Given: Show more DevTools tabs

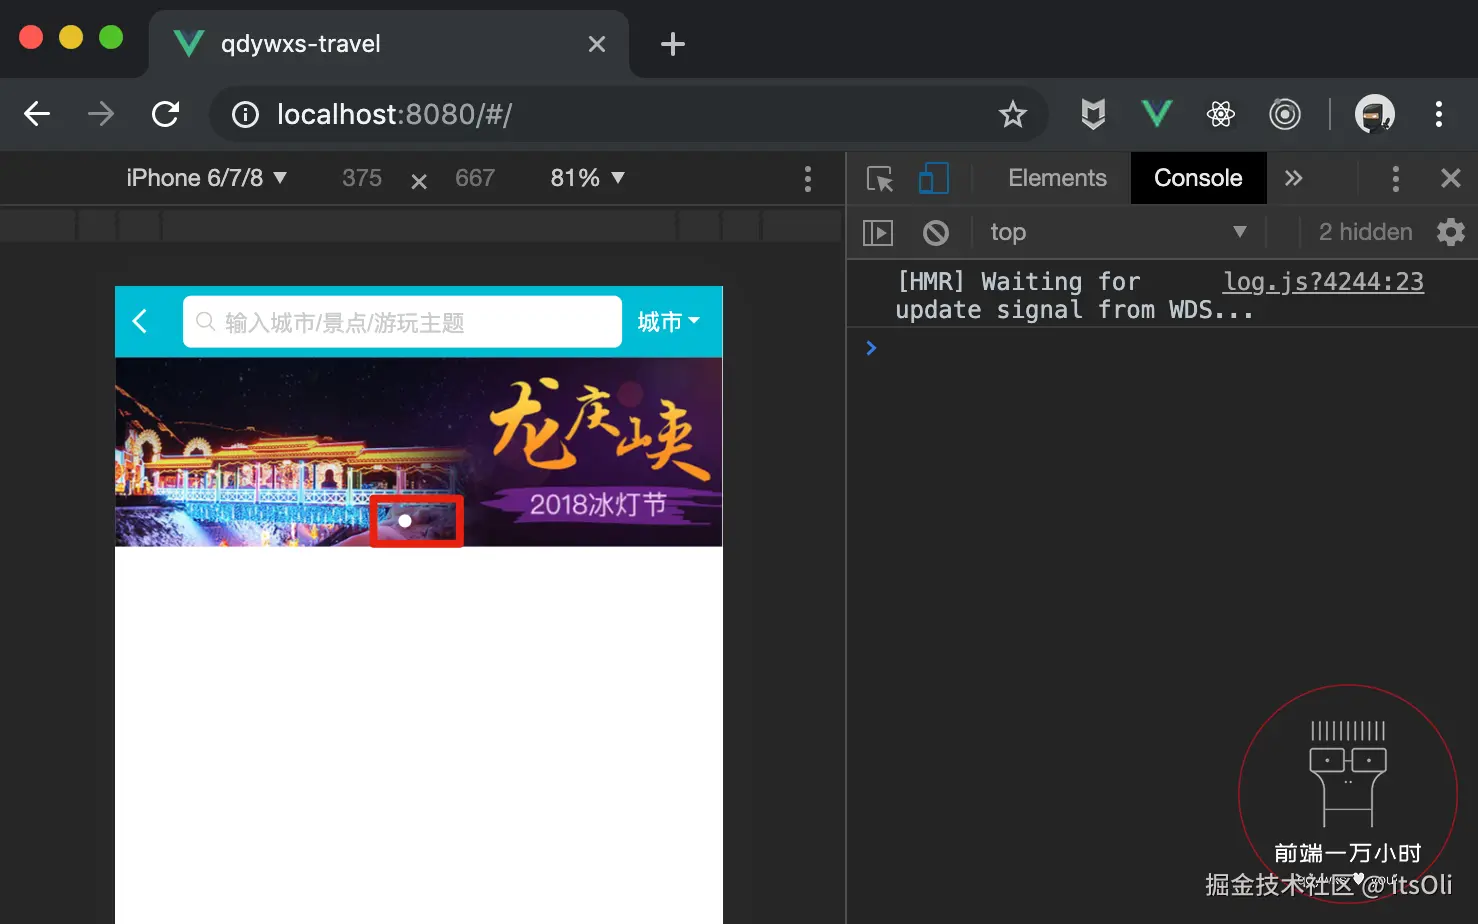Looking at the screenshot, I should click(1293, 178).
